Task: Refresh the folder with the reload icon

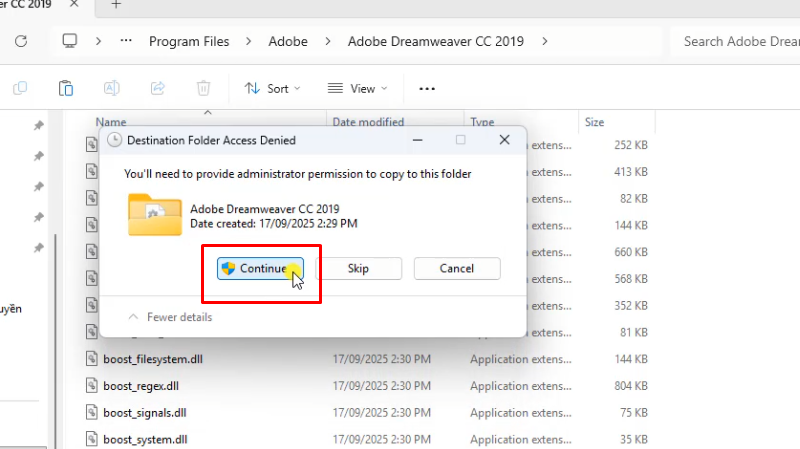Action: click(x=21, y=41)
